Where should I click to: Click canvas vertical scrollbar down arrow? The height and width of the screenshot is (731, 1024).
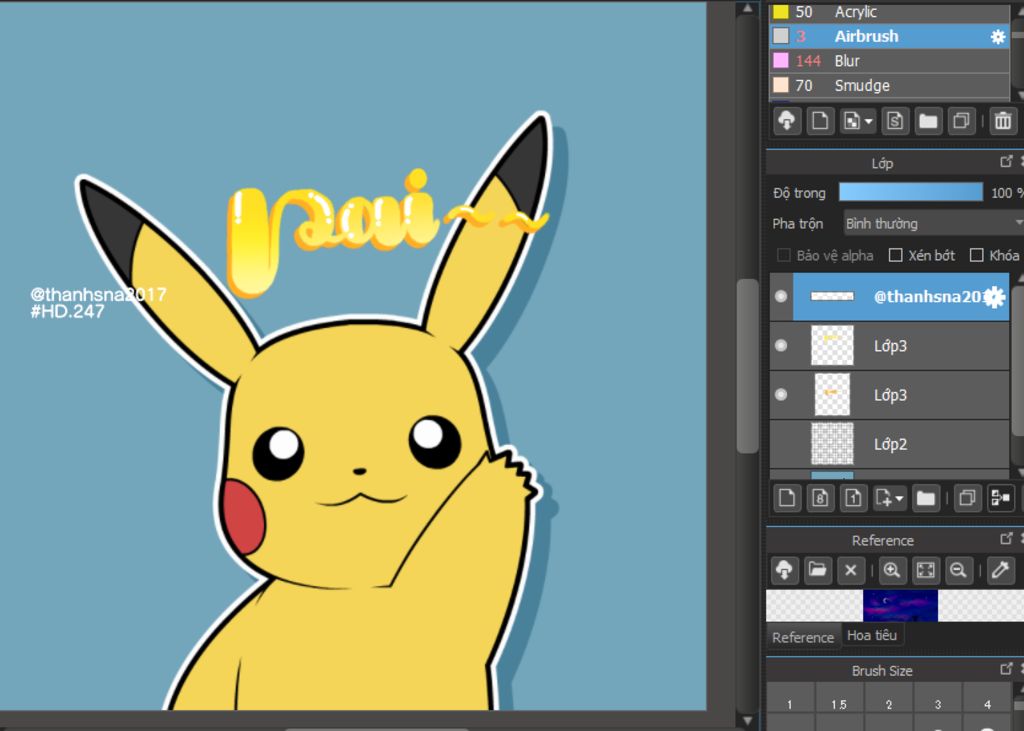[x=747, y=721]
